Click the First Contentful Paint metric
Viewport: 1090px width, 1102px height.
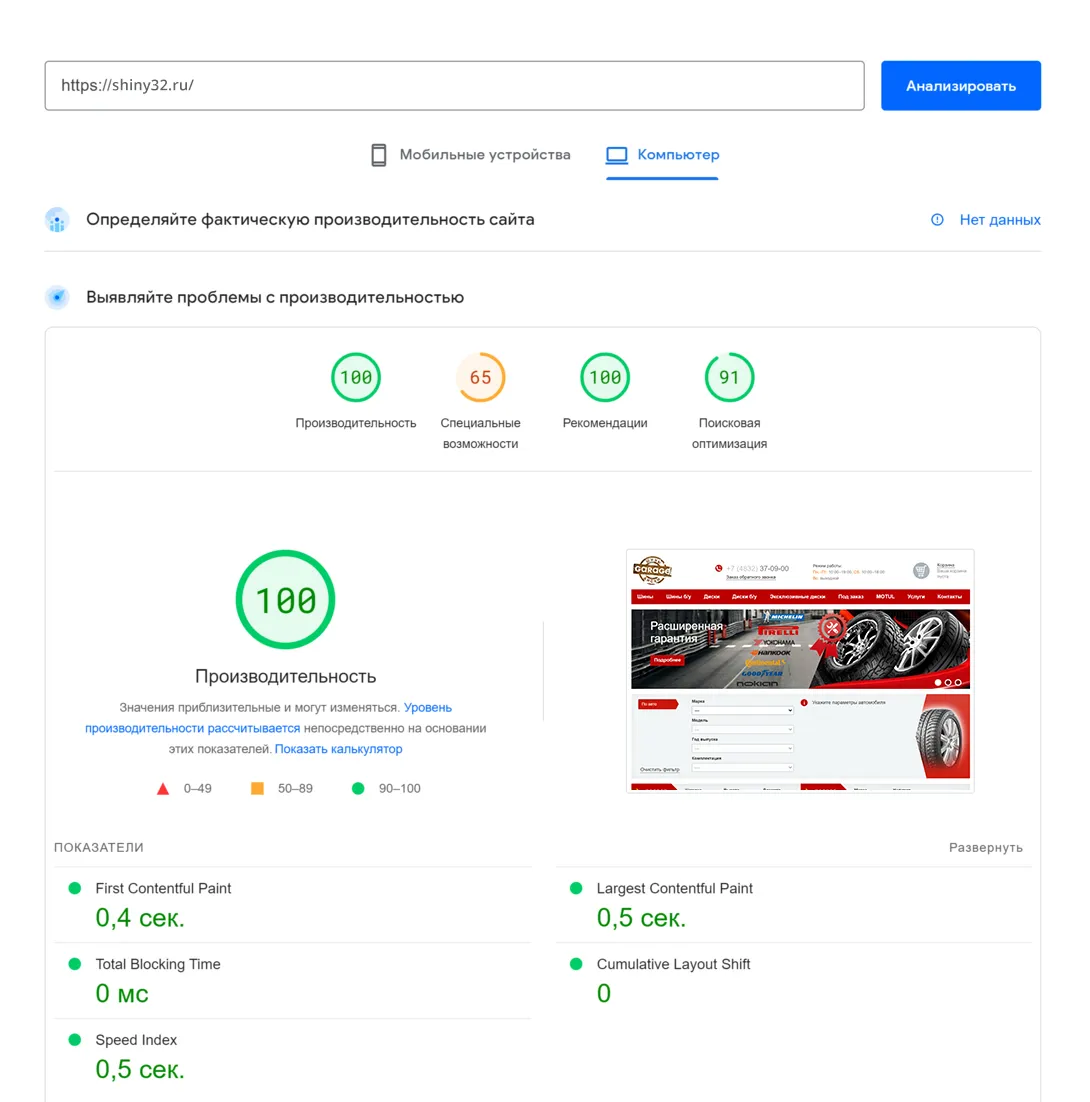click(x=163, y=888)
